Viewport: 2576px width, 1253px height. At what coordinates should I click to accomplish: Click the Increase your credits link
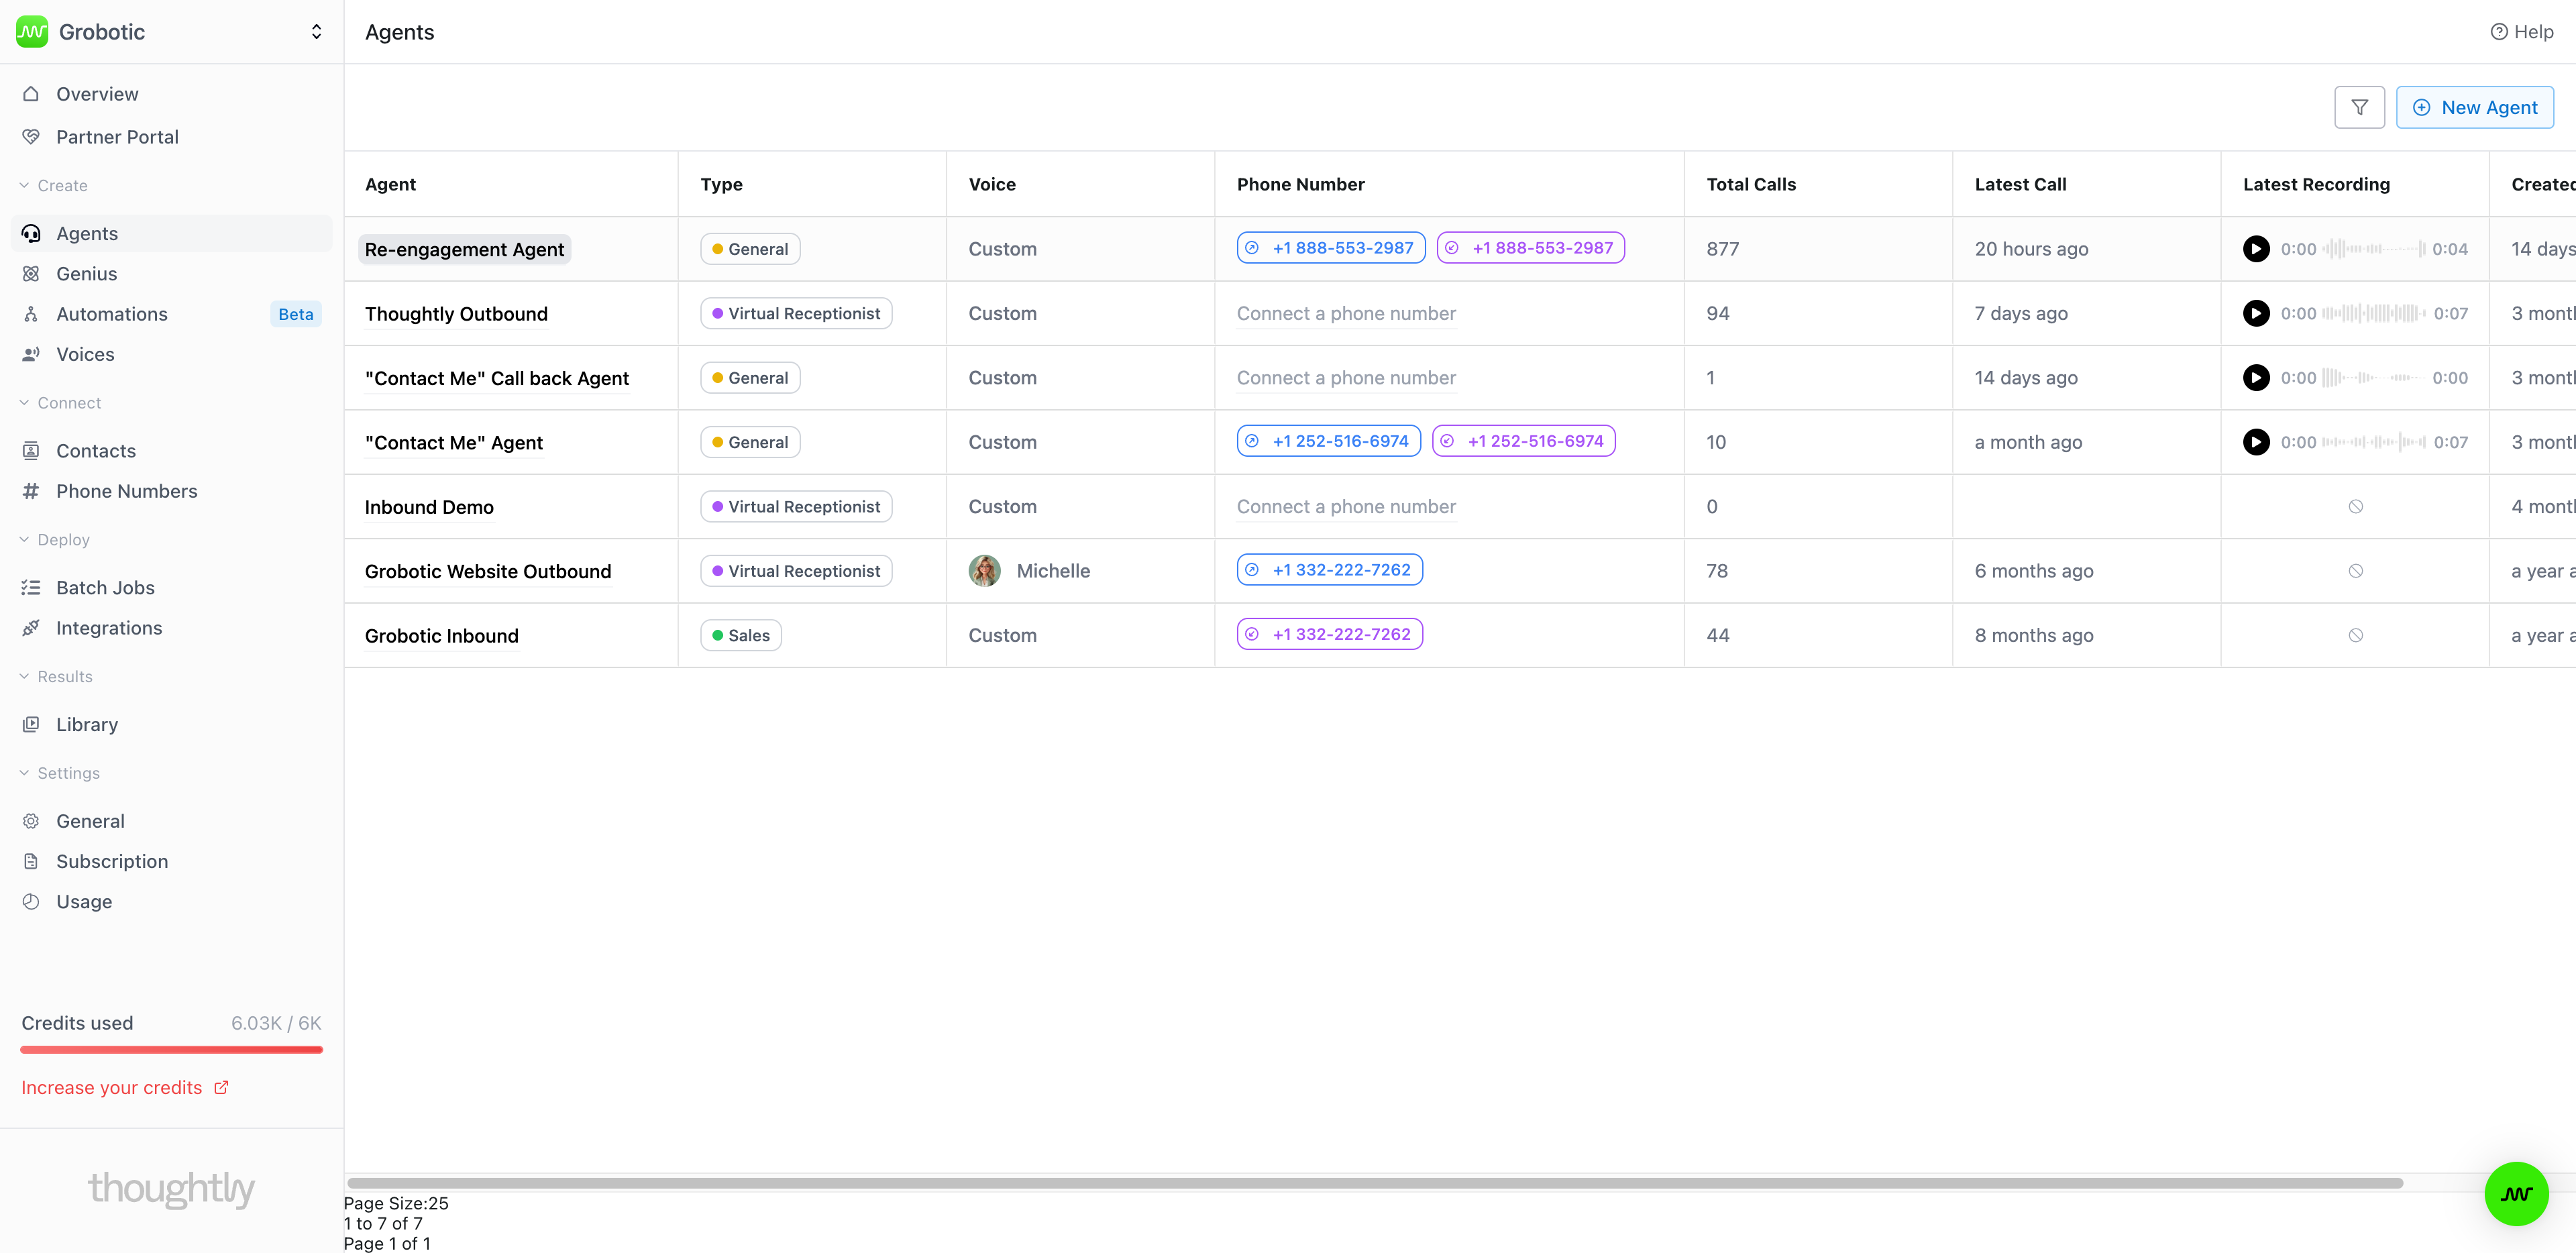click(125, 1088)
